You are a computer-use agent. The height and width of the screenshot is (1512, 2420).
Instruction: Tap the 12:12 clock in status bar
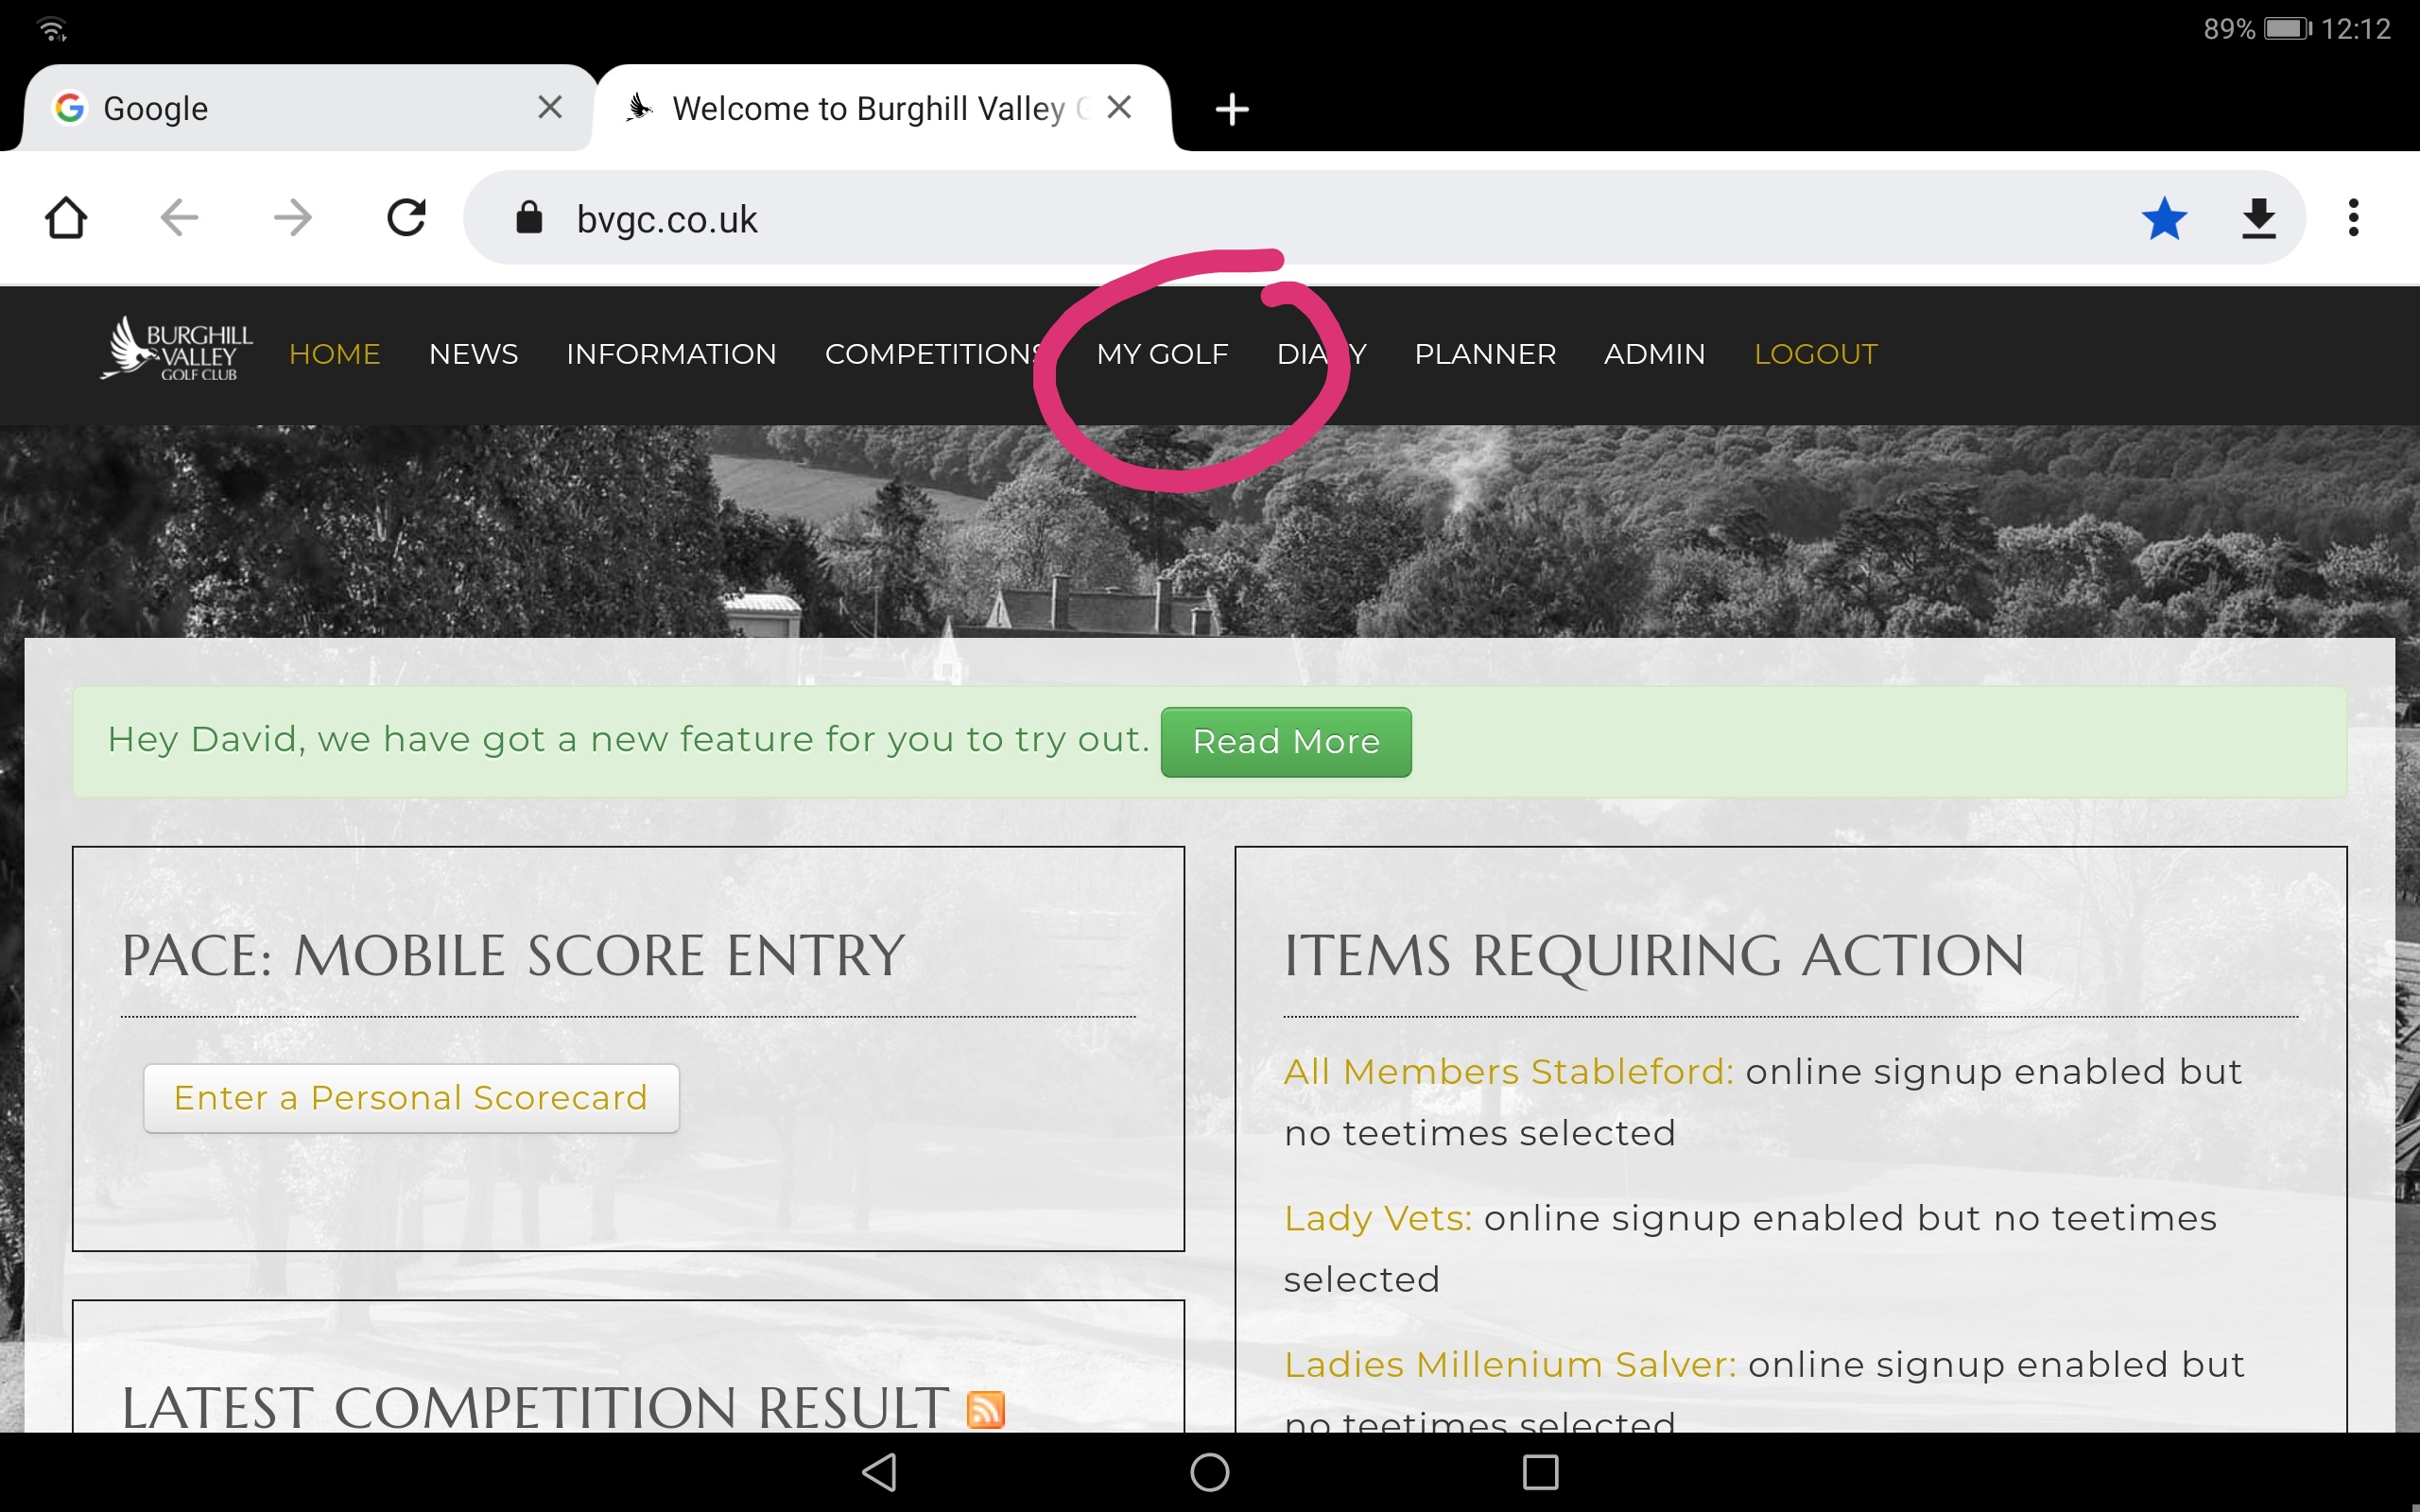tap(2356, 28)
